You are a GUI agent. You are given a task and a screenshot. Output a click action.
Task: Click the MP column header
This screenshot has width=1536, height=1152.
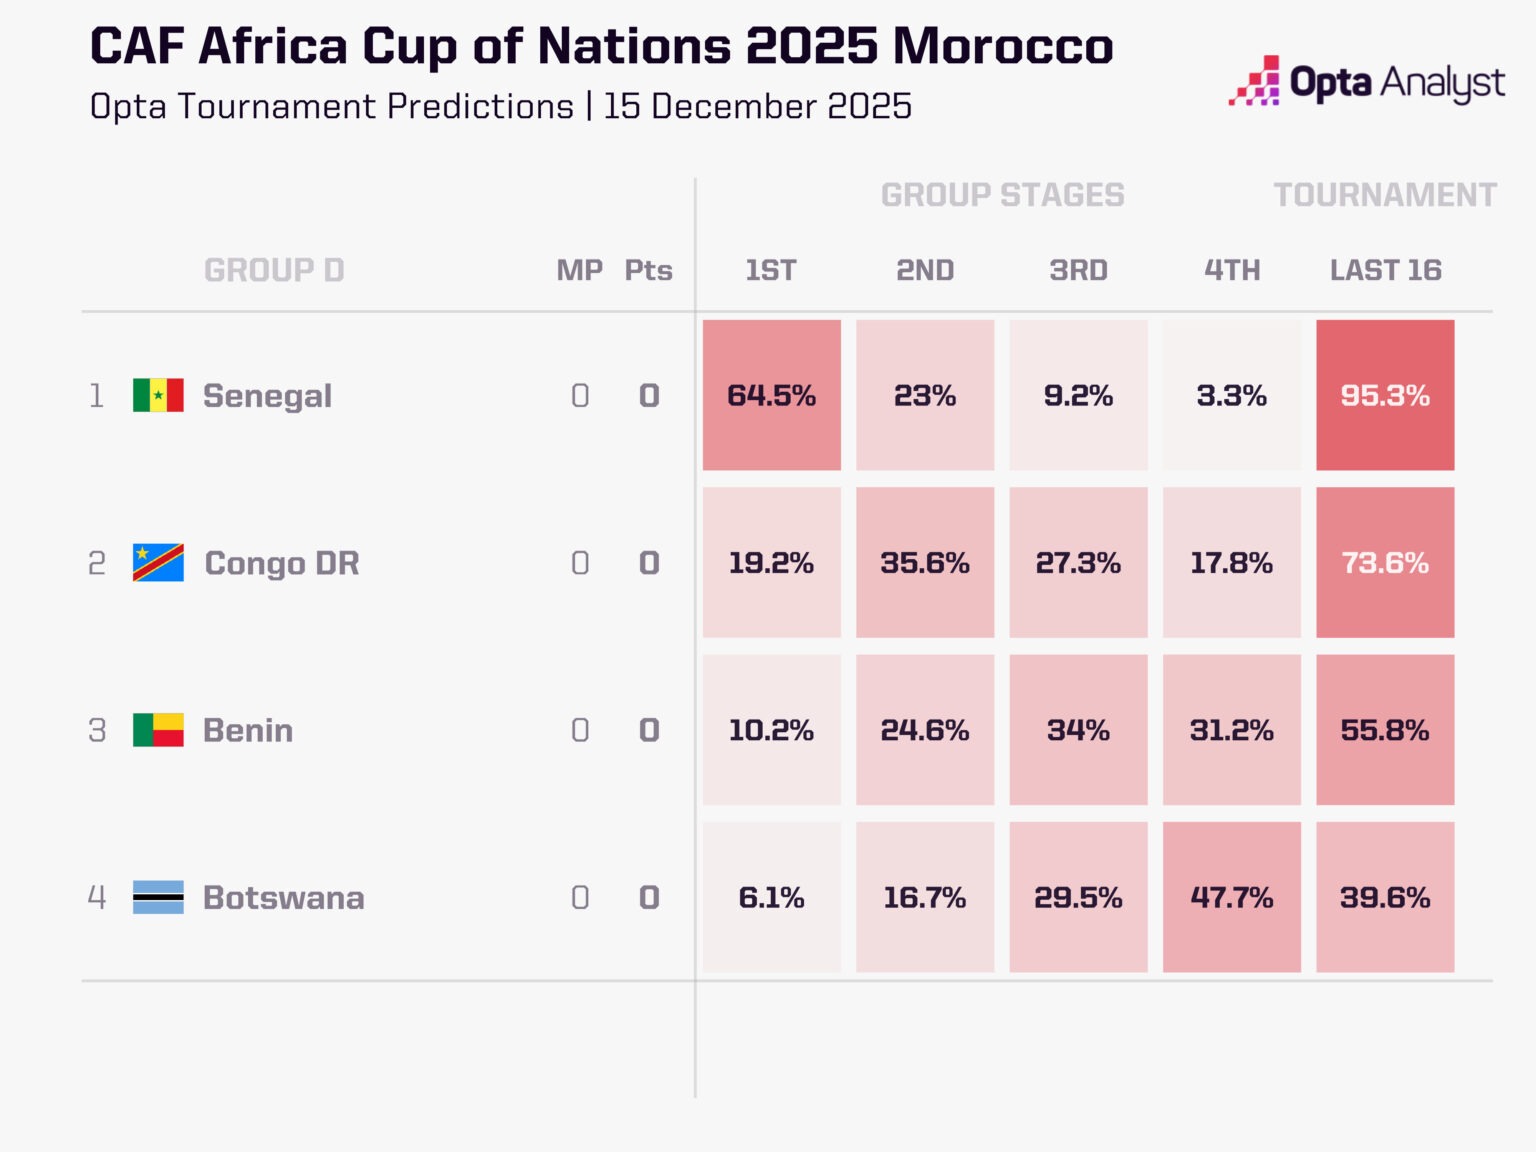[x=579, y=270]
